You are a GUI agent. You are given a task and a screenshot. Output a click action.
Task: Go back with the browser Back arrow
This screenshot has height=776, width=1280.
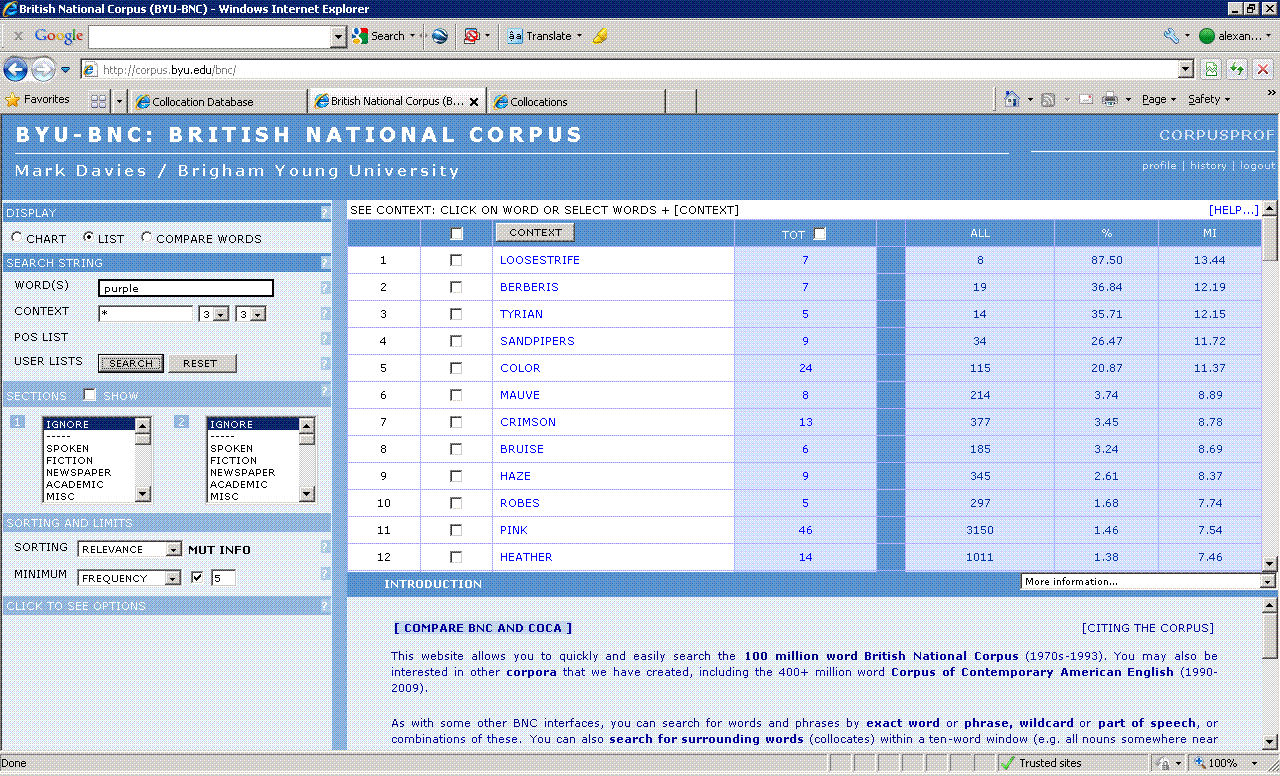click(x=15, y=70)
